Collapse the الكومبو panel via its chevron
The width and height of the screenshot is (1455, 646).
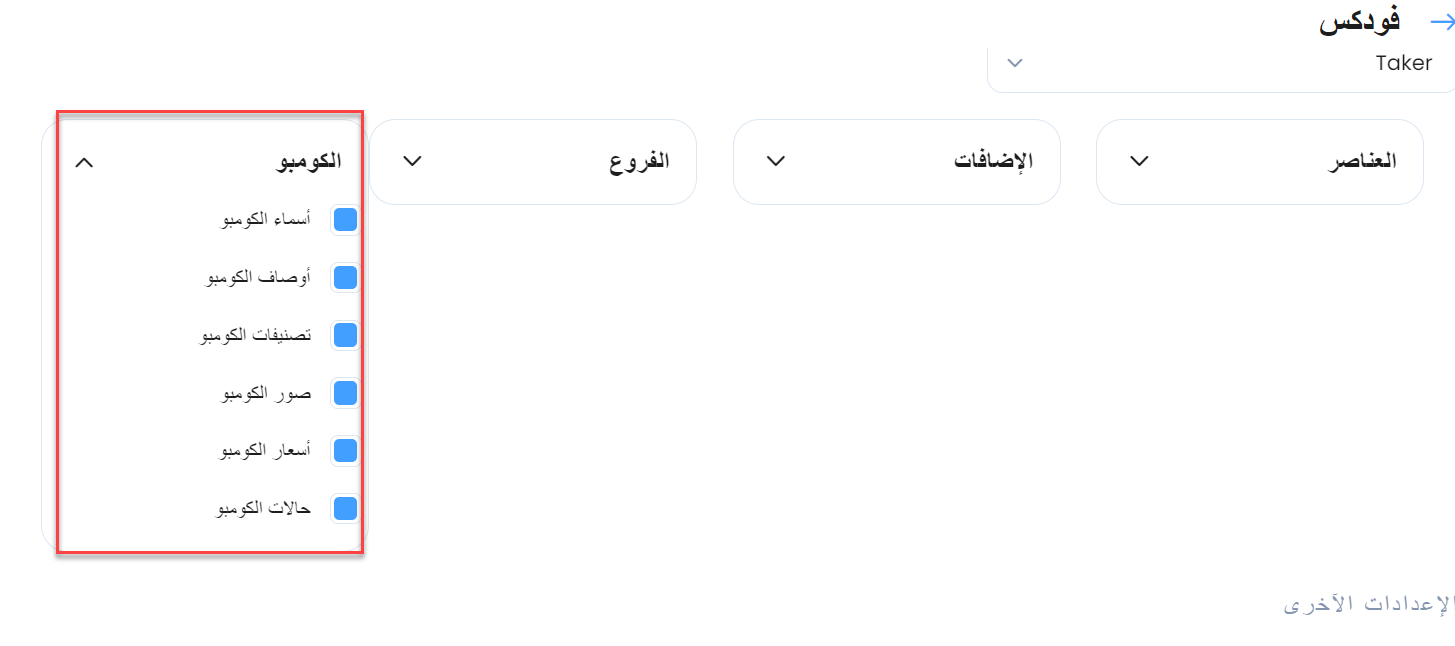click(85, 162)
